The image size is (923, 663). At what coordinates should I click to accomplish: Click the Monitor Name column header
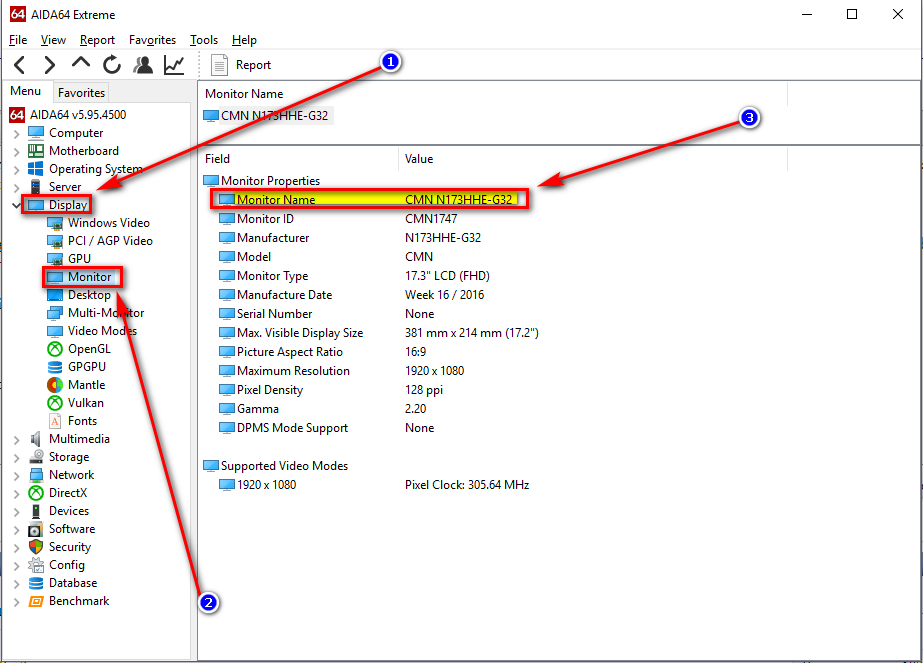(493, 94)
